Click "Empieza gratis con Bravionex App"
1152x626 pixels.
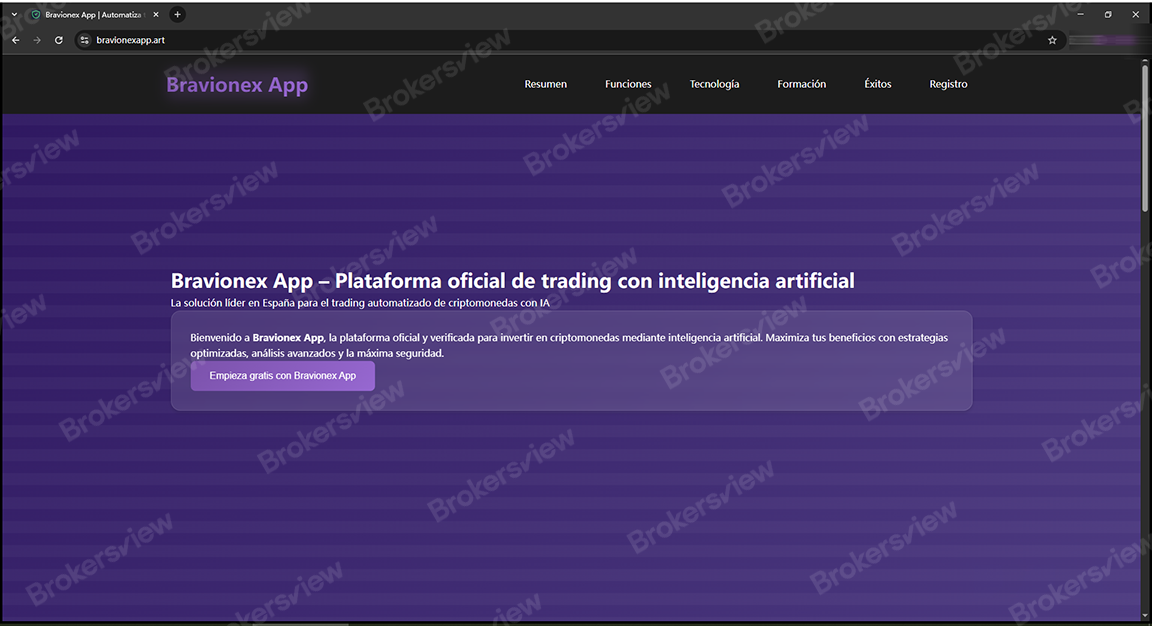pyautogui.click(x=282, y=375)
